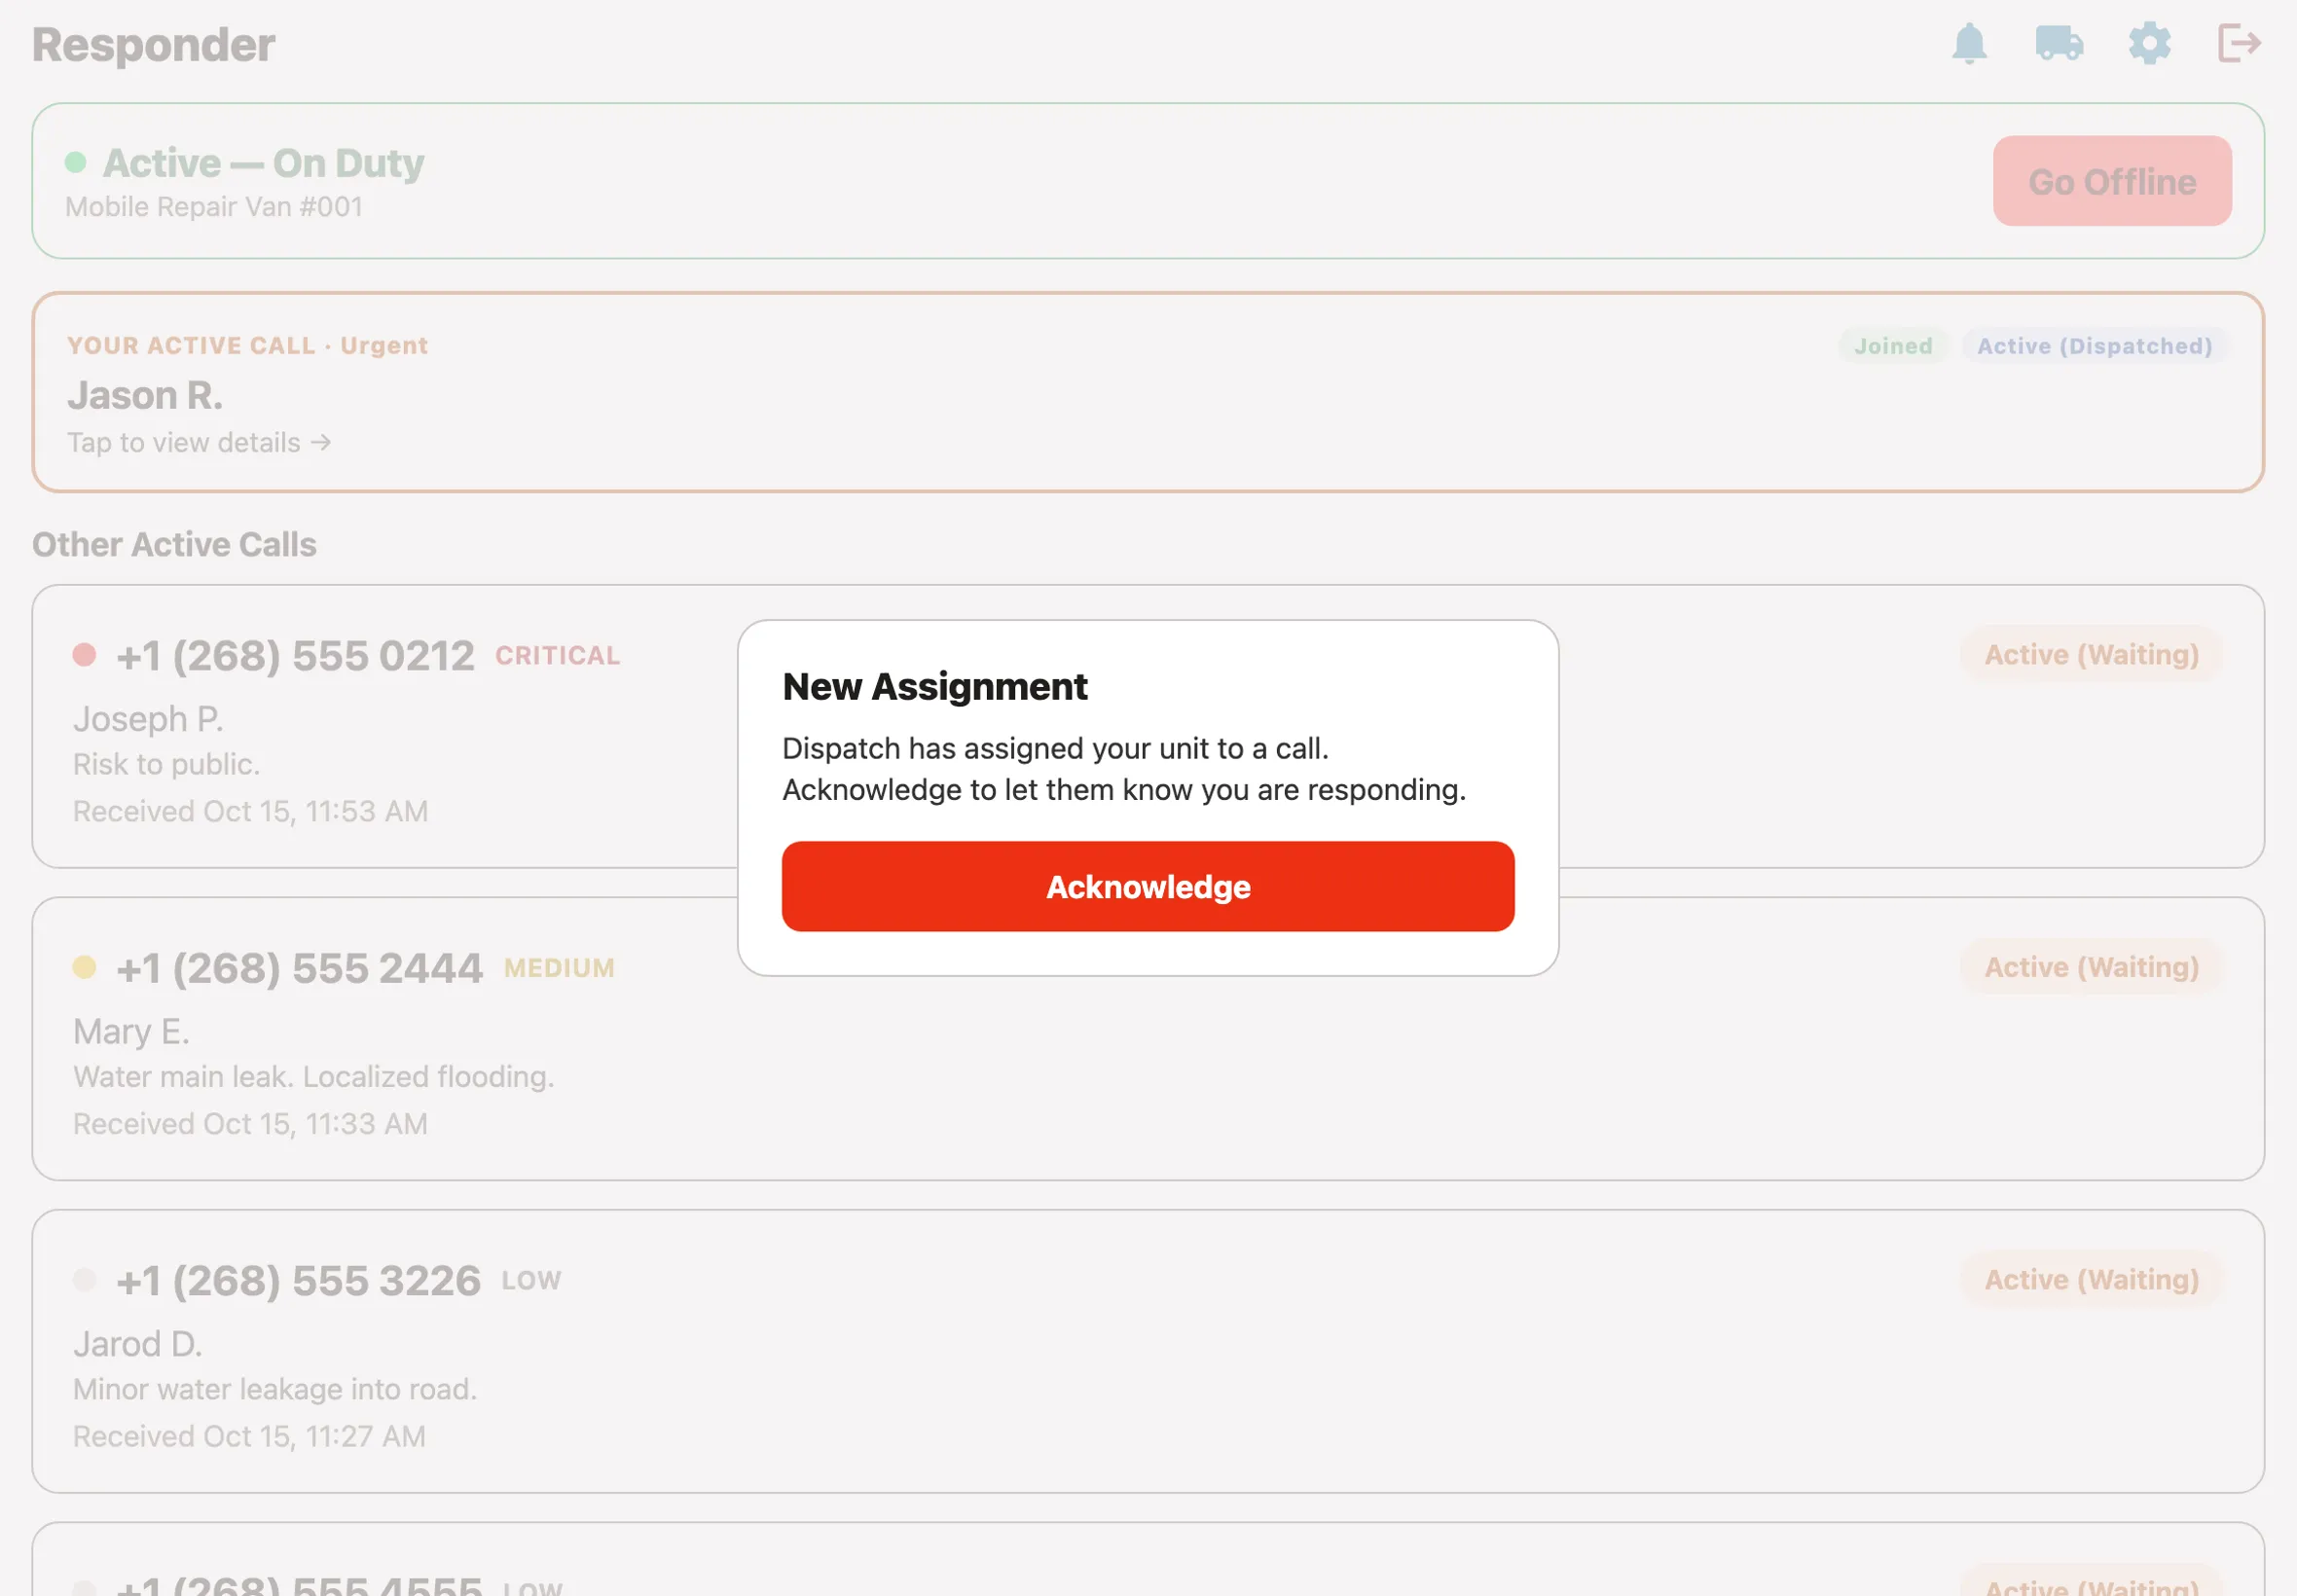Click 'Received Oct 15, 11:27 AM' timestamp
2297x1596 pixels.
click(x=249, y=1436)
